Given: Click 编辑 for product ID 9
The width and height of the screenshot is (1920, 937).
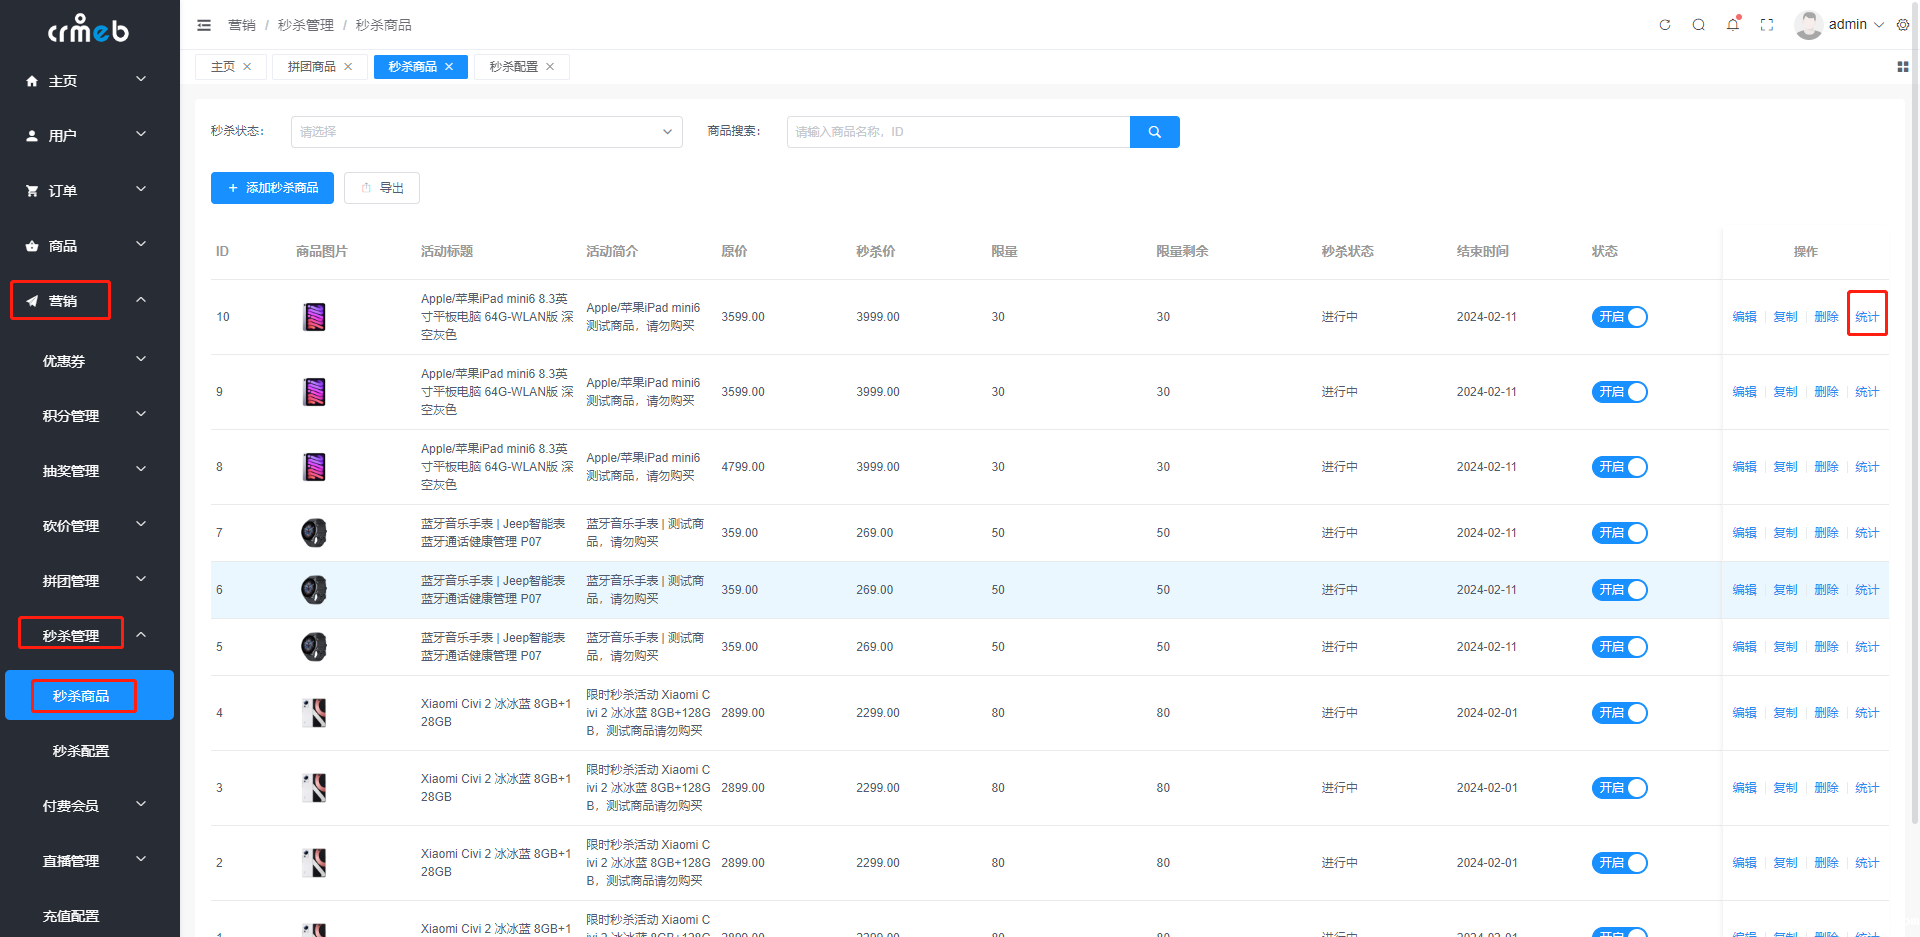Looking at the screenshot, I should tap(1744, 392).
